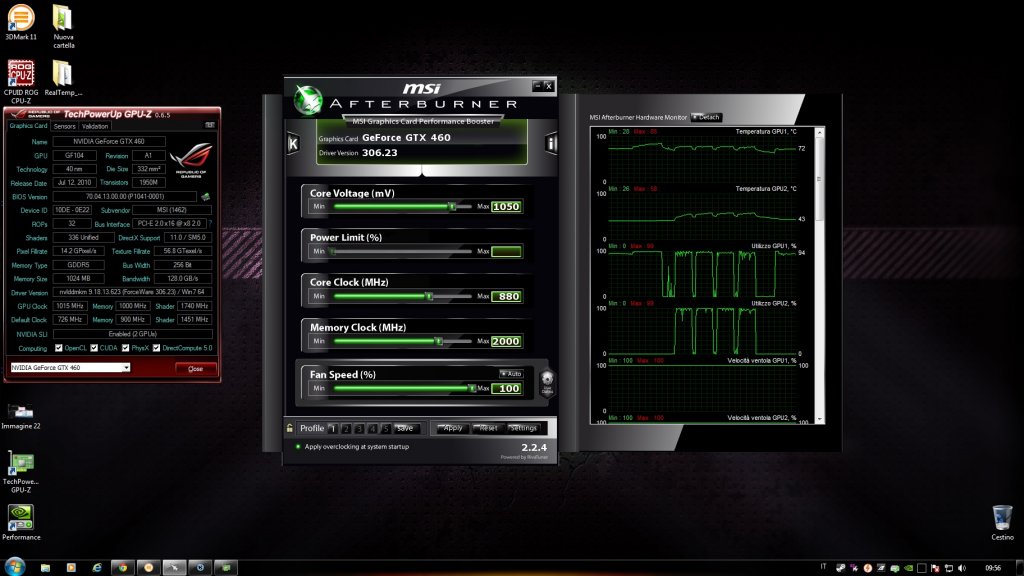Click the scroll down arrow in hardware monitor

tap(820, 419)
